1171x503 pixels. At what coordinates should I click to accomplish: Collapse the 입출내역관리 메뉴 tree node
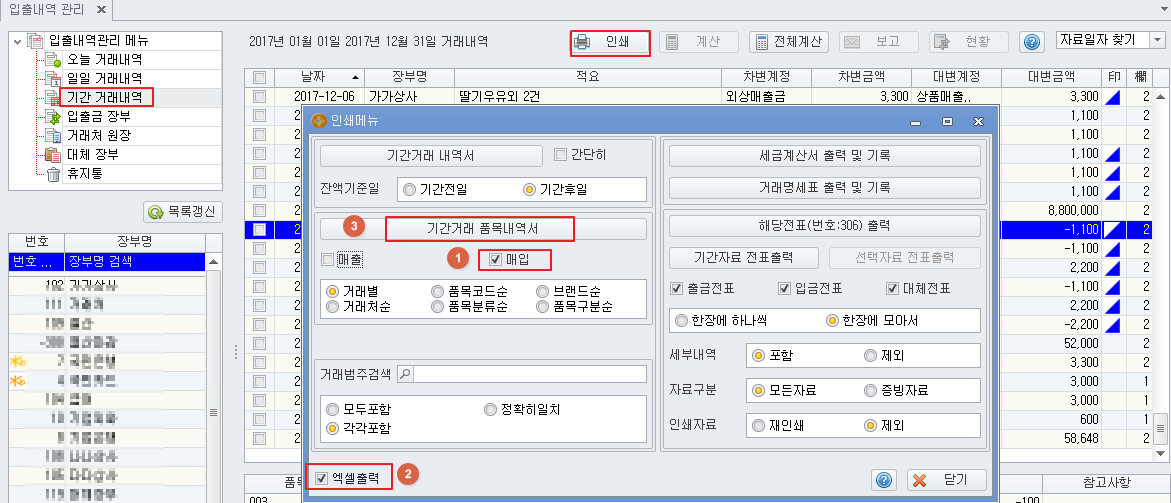point(17,41)
